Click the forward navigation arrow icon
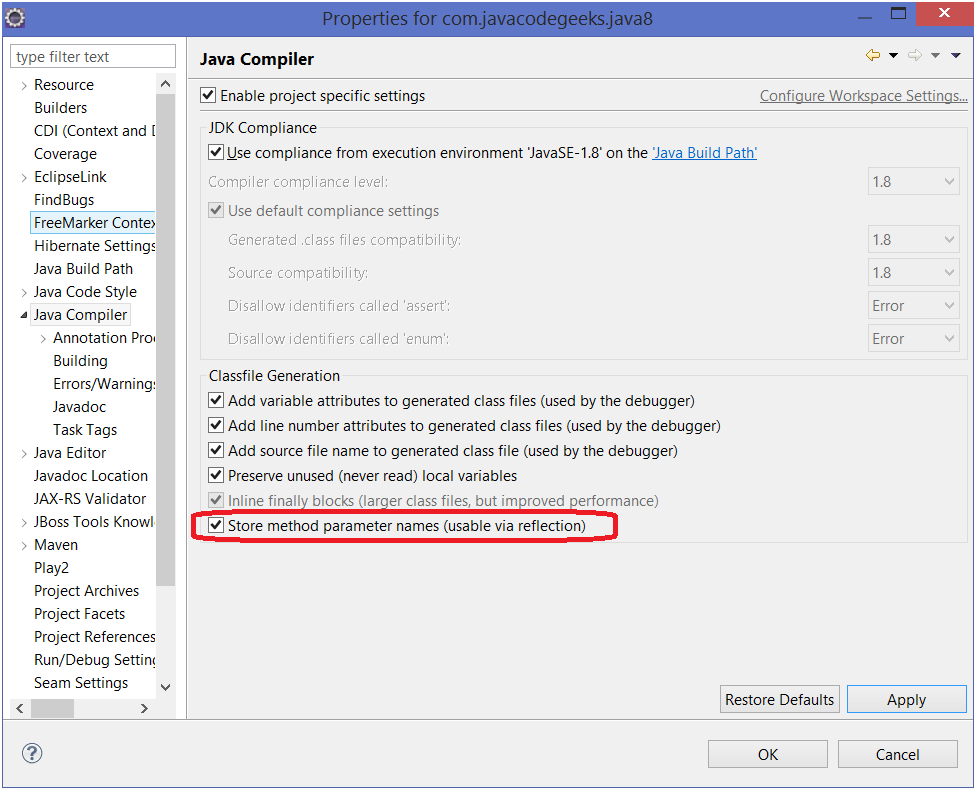This screenshot has width=976, height=790. 914,55
